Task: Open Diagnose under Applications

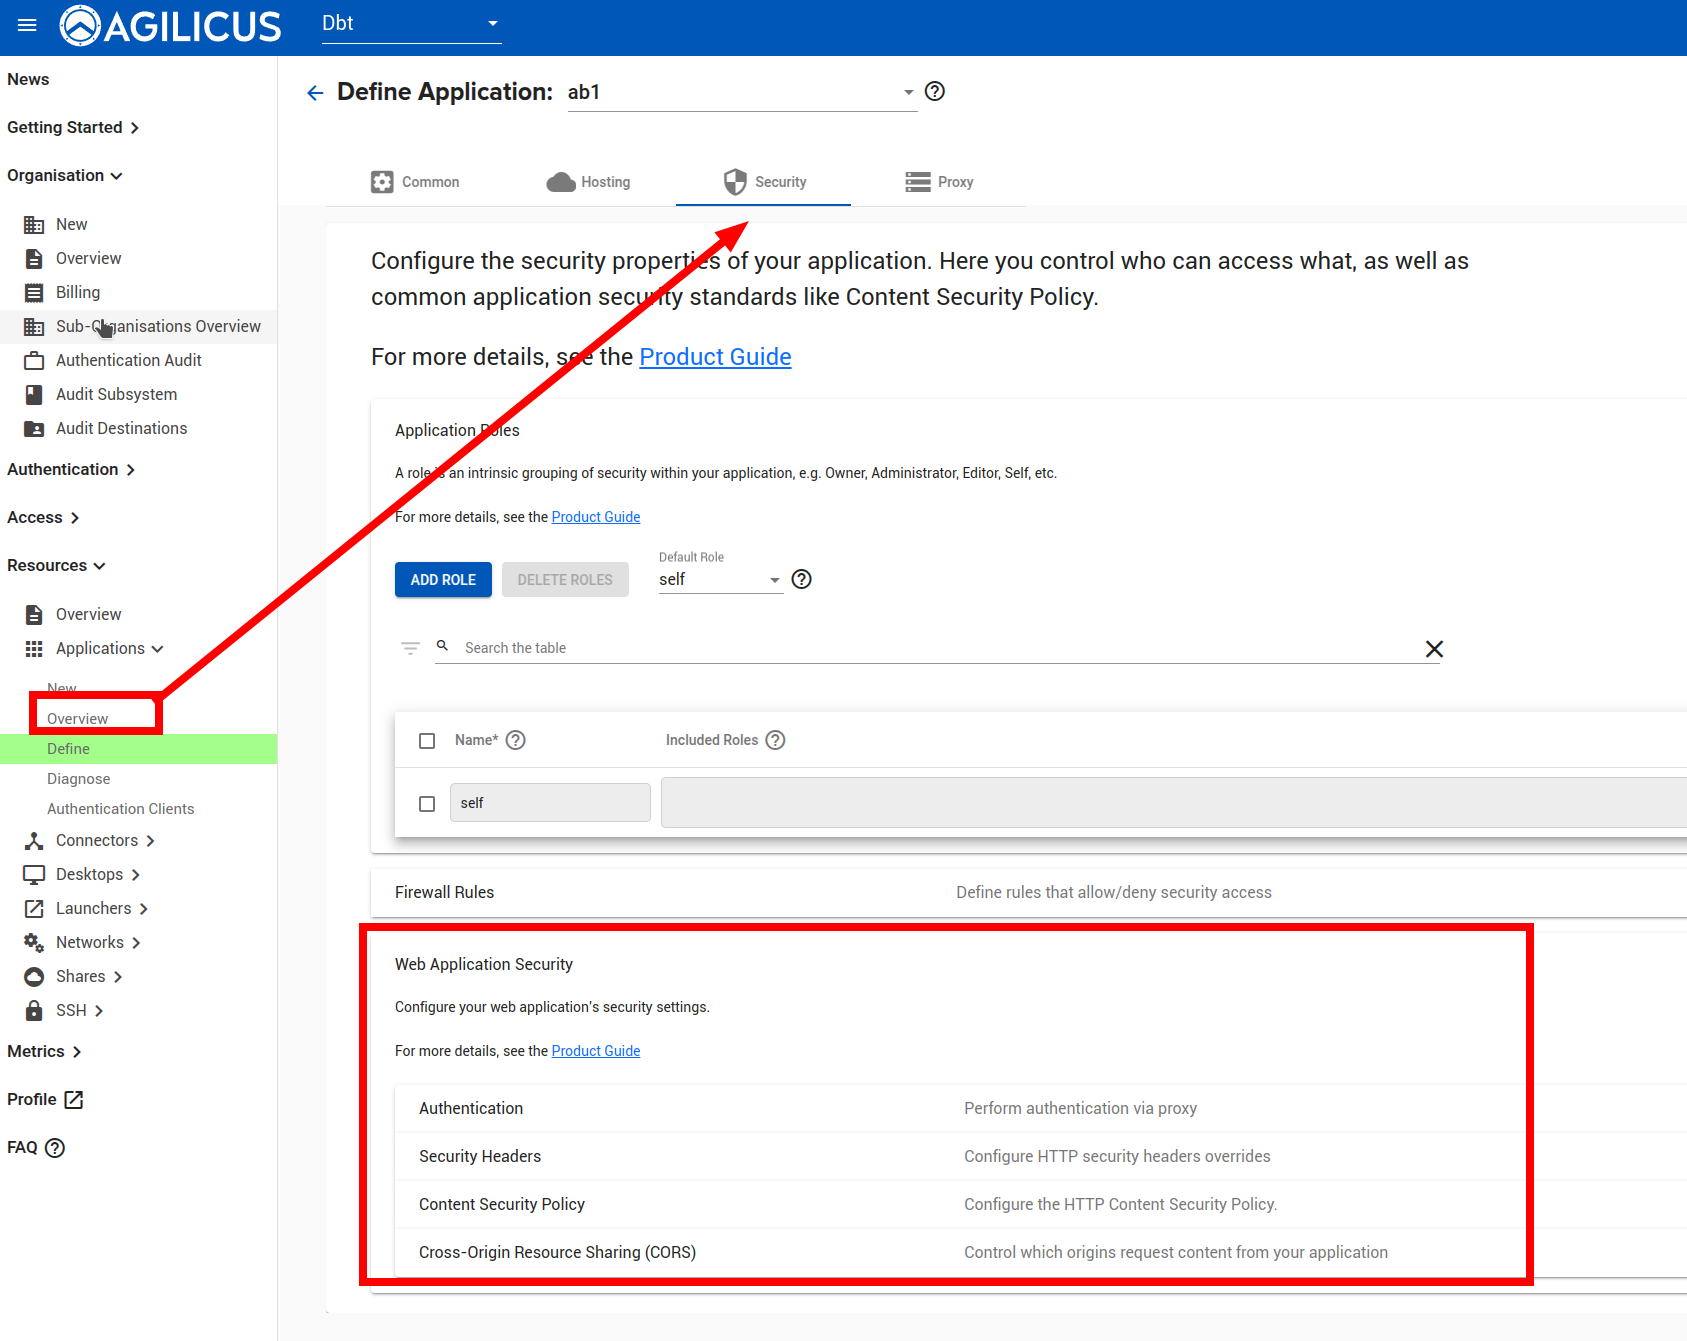Action: pyautogui.click(x=79, y=779)
